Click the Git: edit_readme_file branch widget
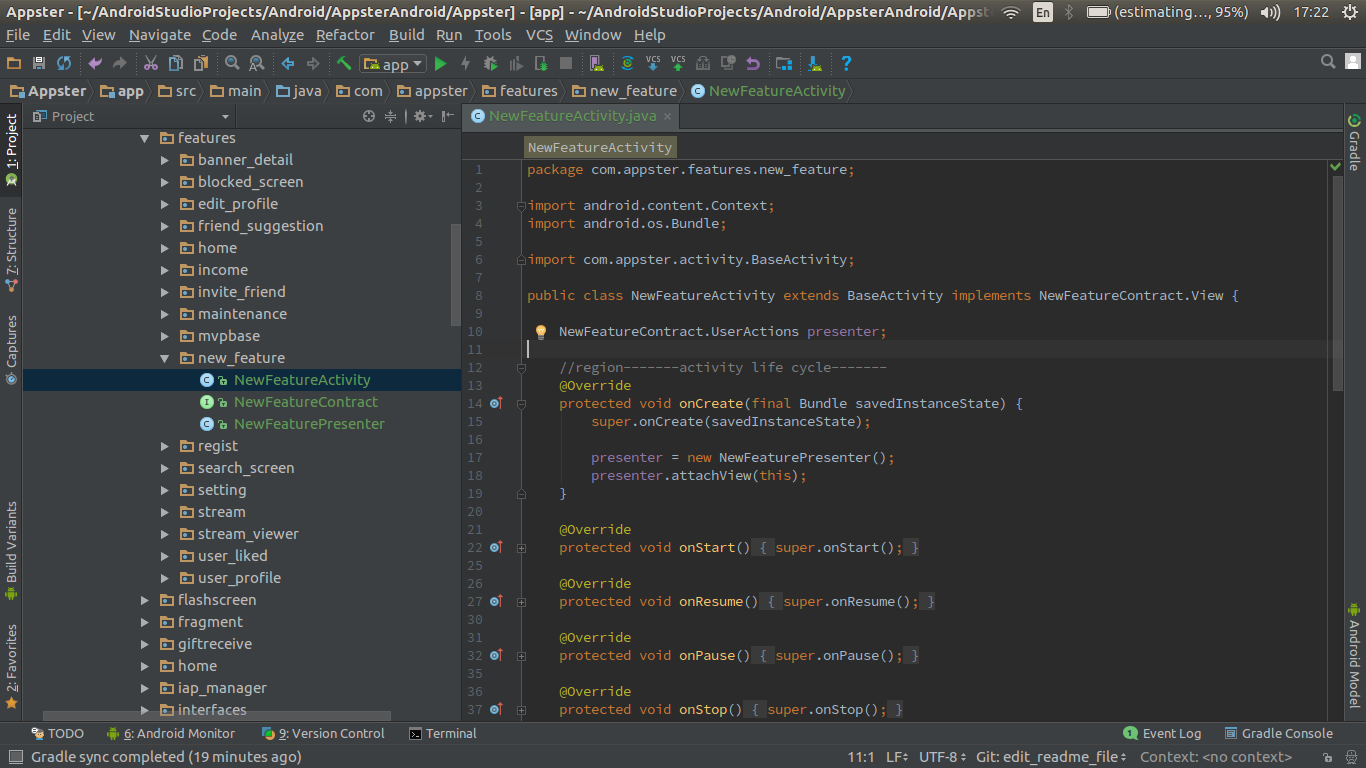This screenshot has width=1366, height=768. tap(1051, 757)
